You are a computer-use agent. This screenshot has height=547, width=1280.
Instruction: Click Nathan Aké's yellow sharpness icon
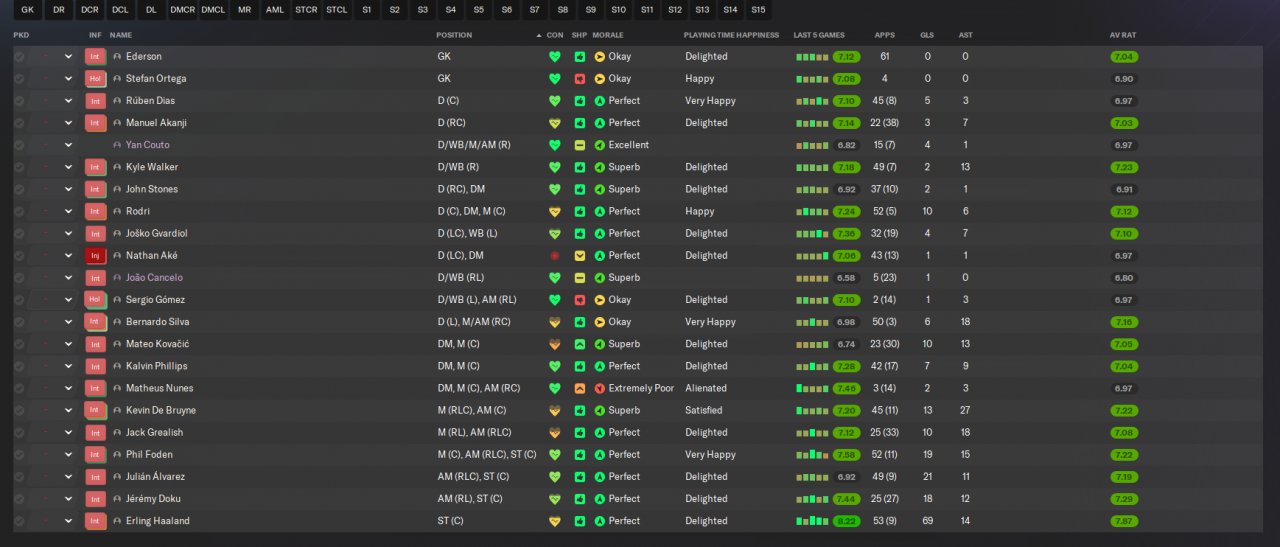[580, 256]
